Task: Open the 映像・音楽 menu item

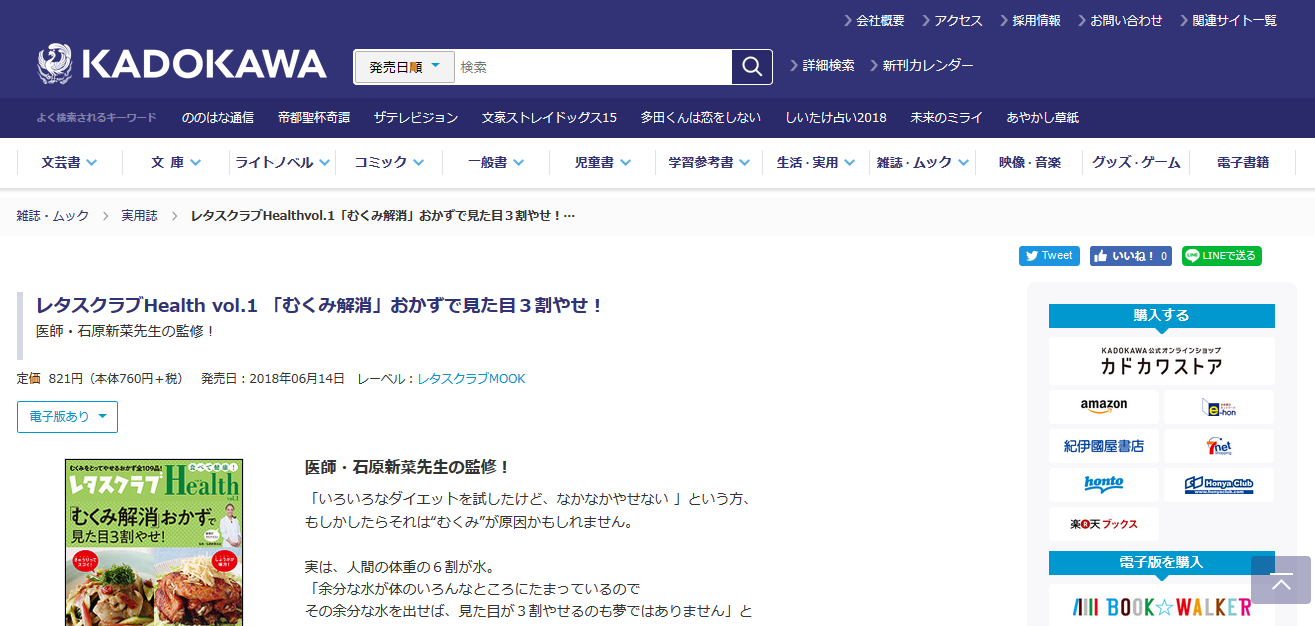Action: point(1029,162)
